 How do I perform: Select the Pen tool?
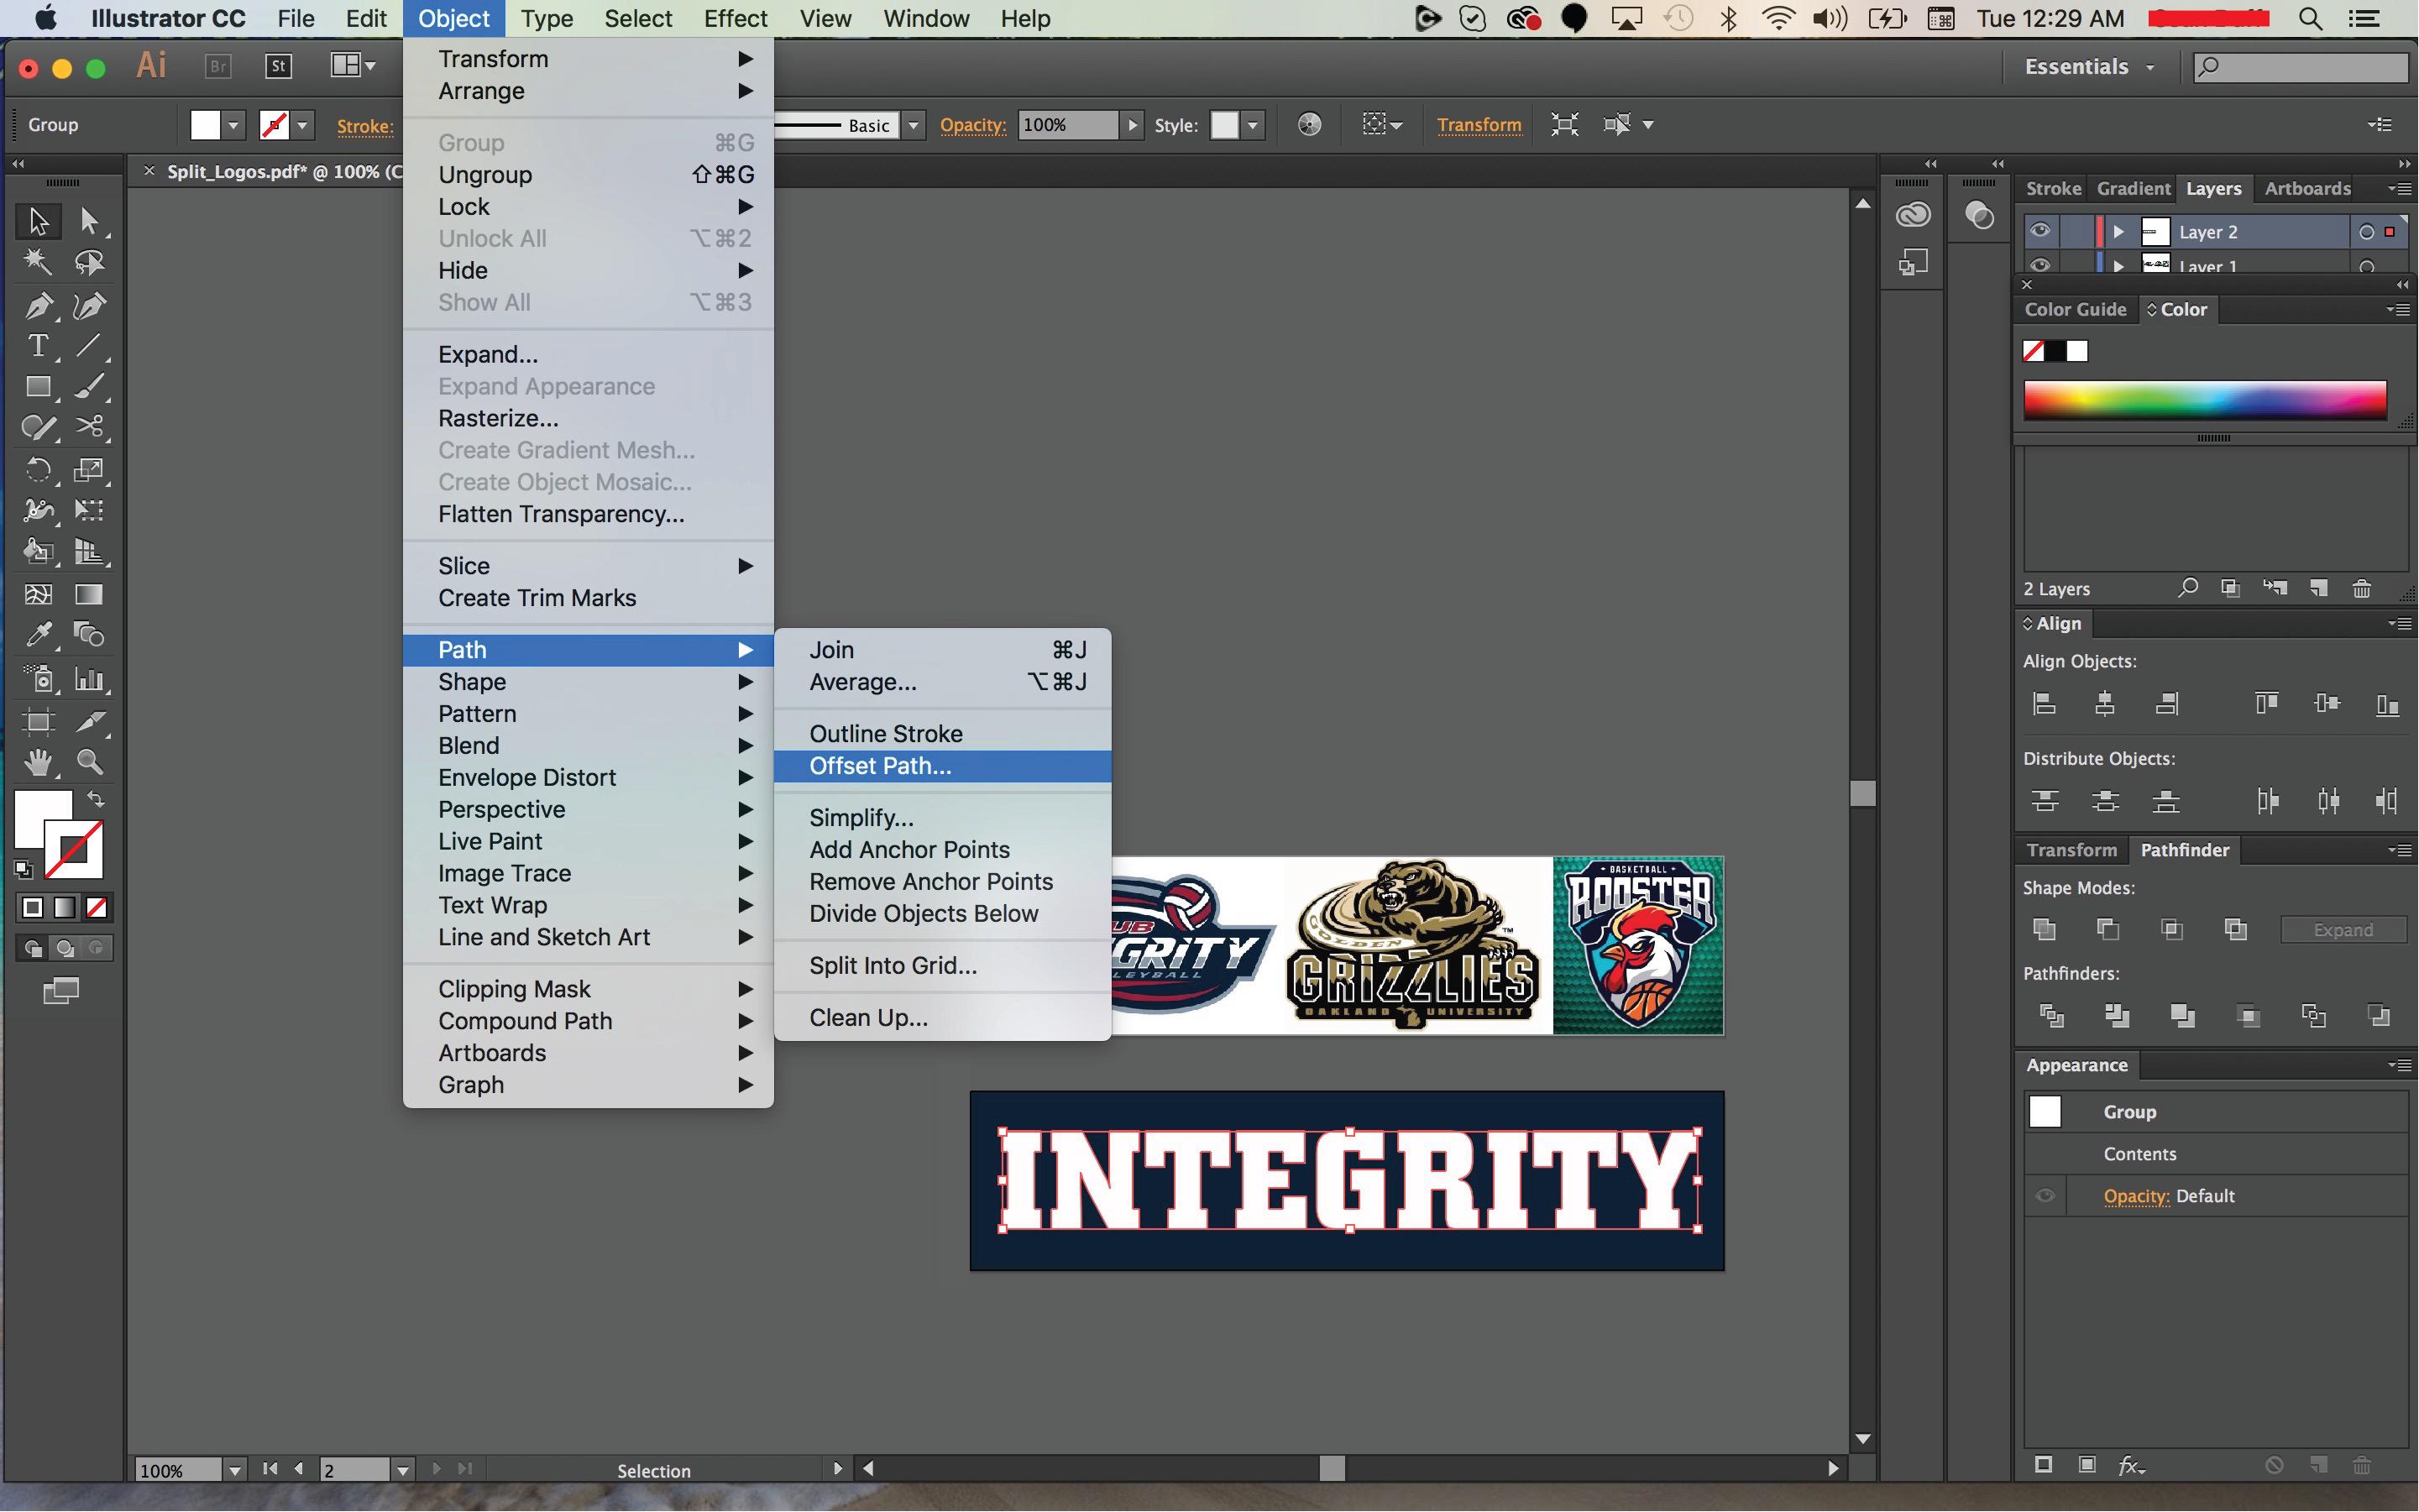(x=38, y=305)
